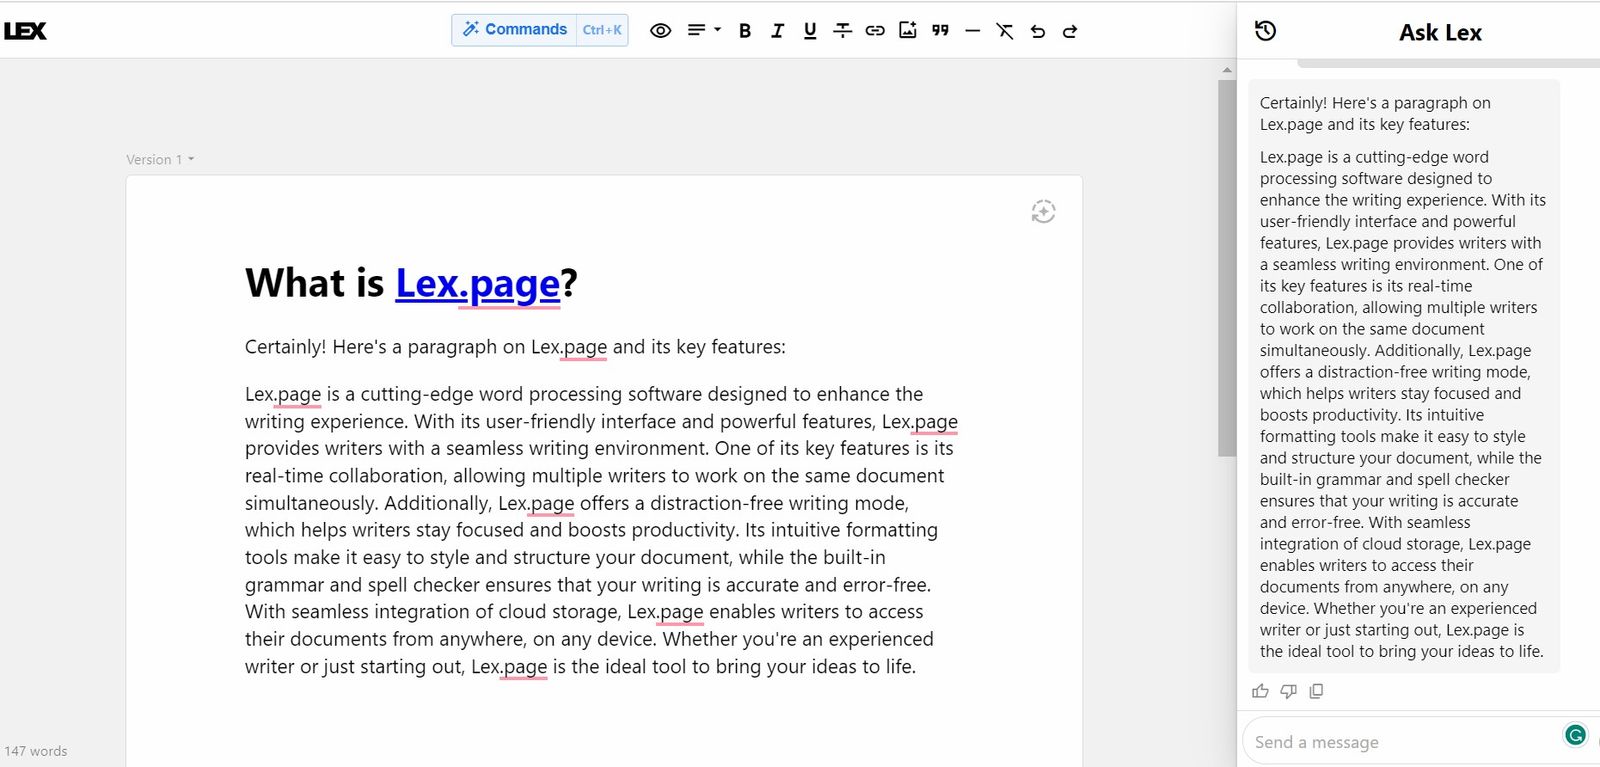Screen dimensions: 1600x767
Task: Toggle the eye preview mode icon
Action: [660, 31]
